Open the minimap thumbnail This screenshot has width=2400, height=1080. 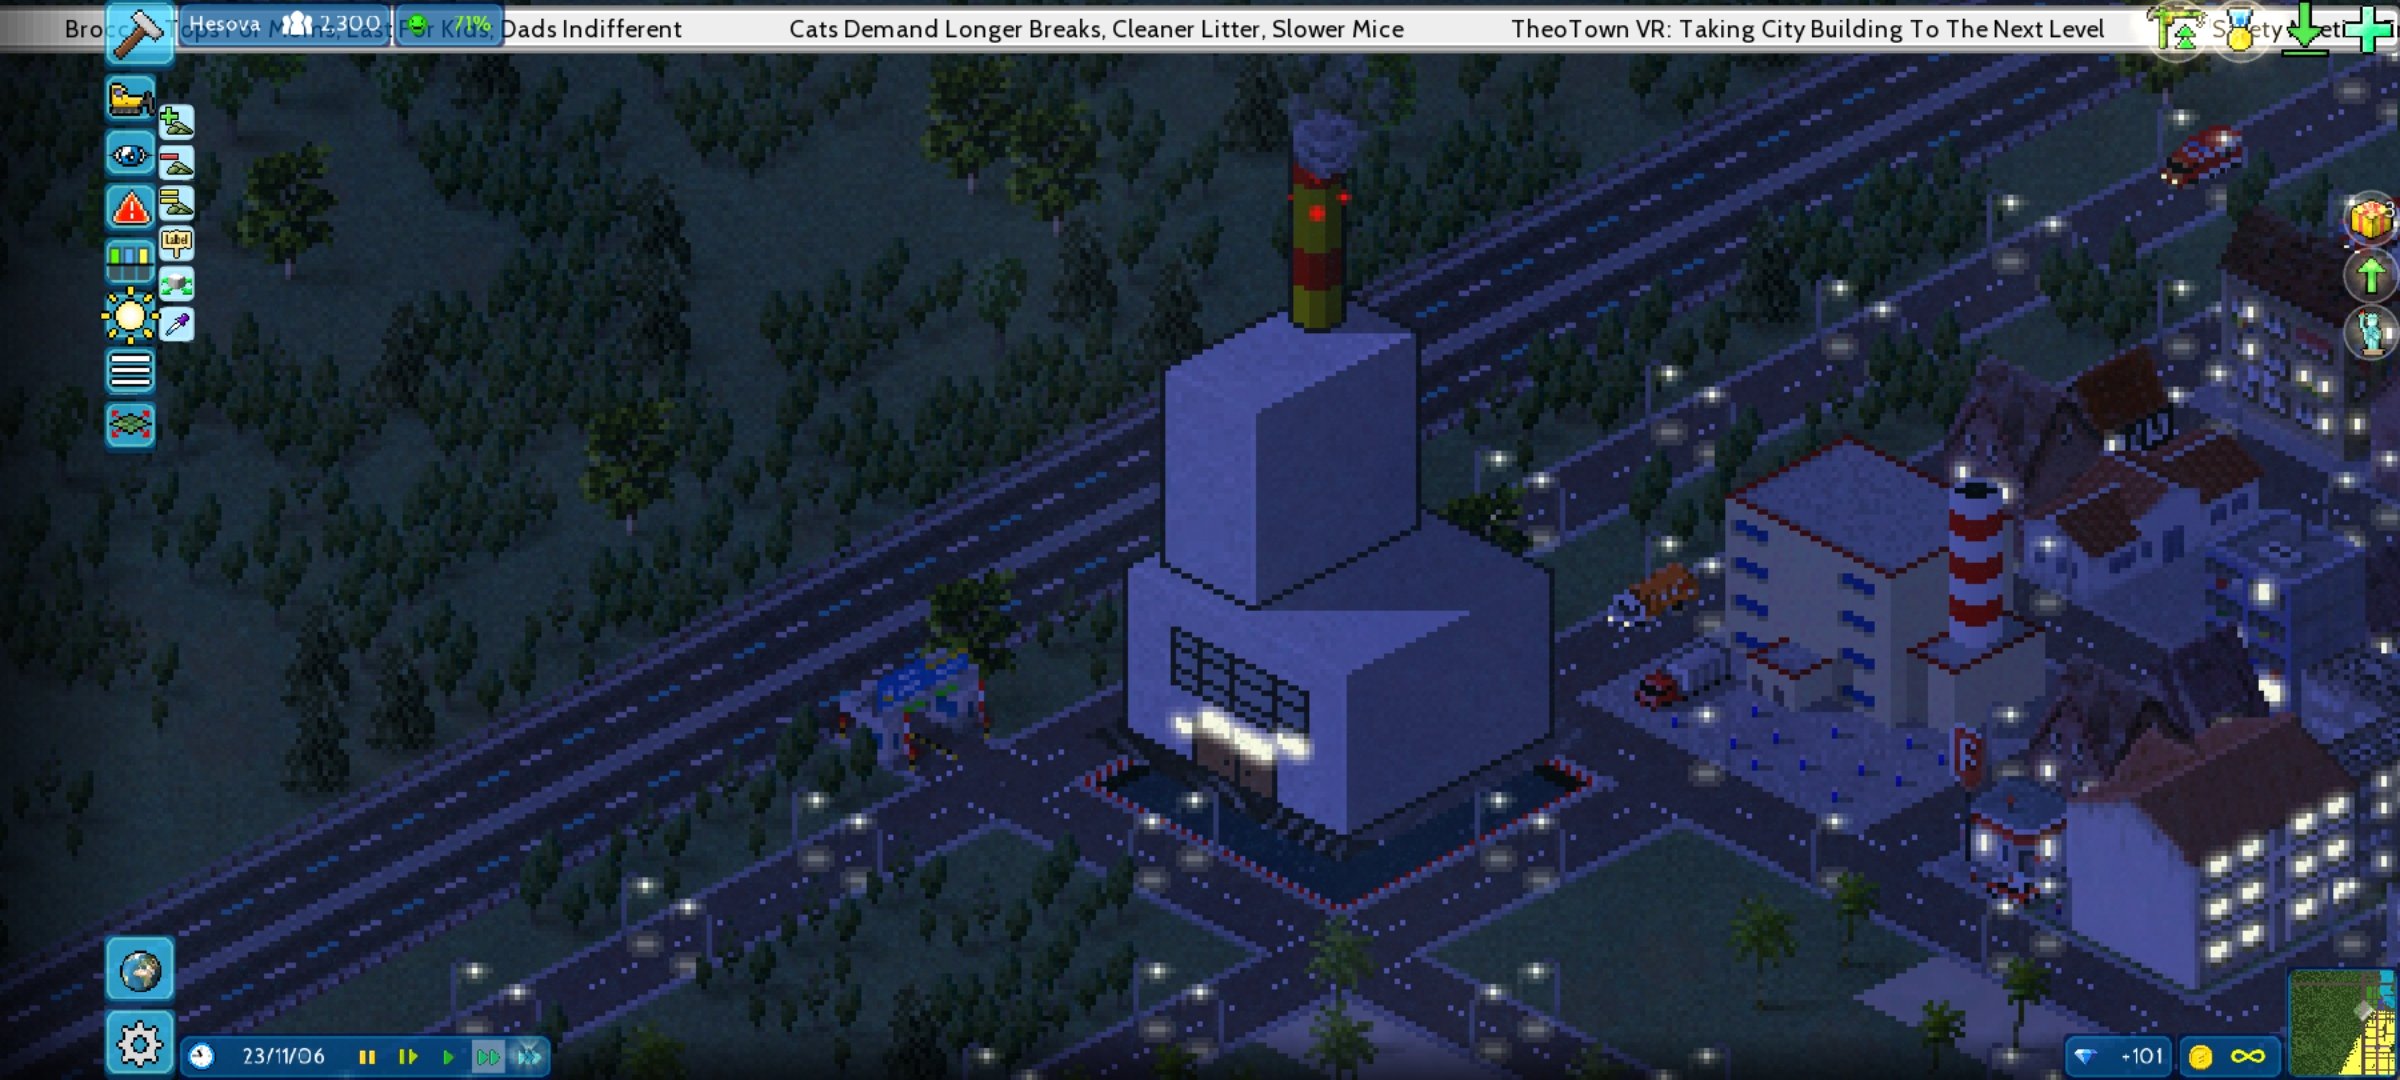coord(2342,1023)
